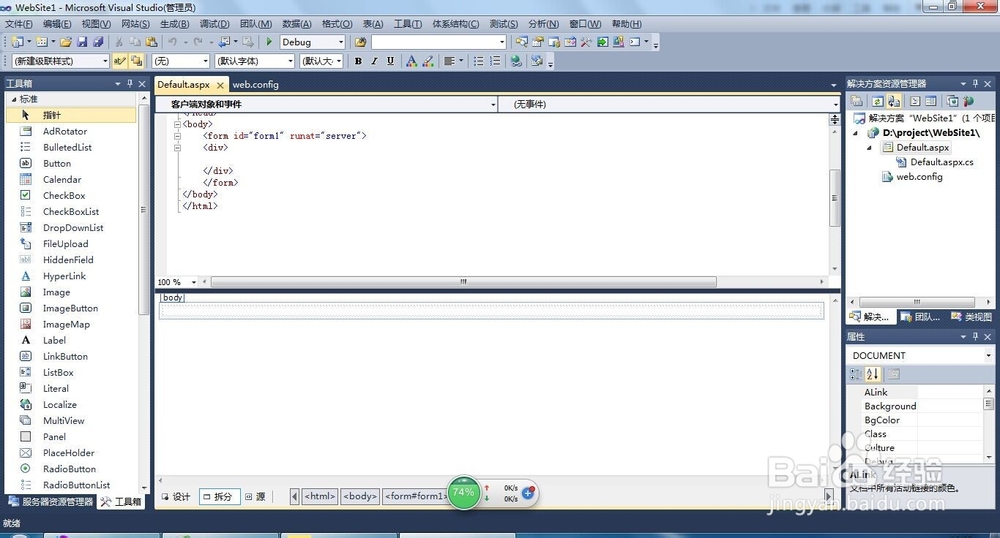Click the Convert to hyperlink icon
Viewport: 1000px width, 538px height.
point(516,61)
